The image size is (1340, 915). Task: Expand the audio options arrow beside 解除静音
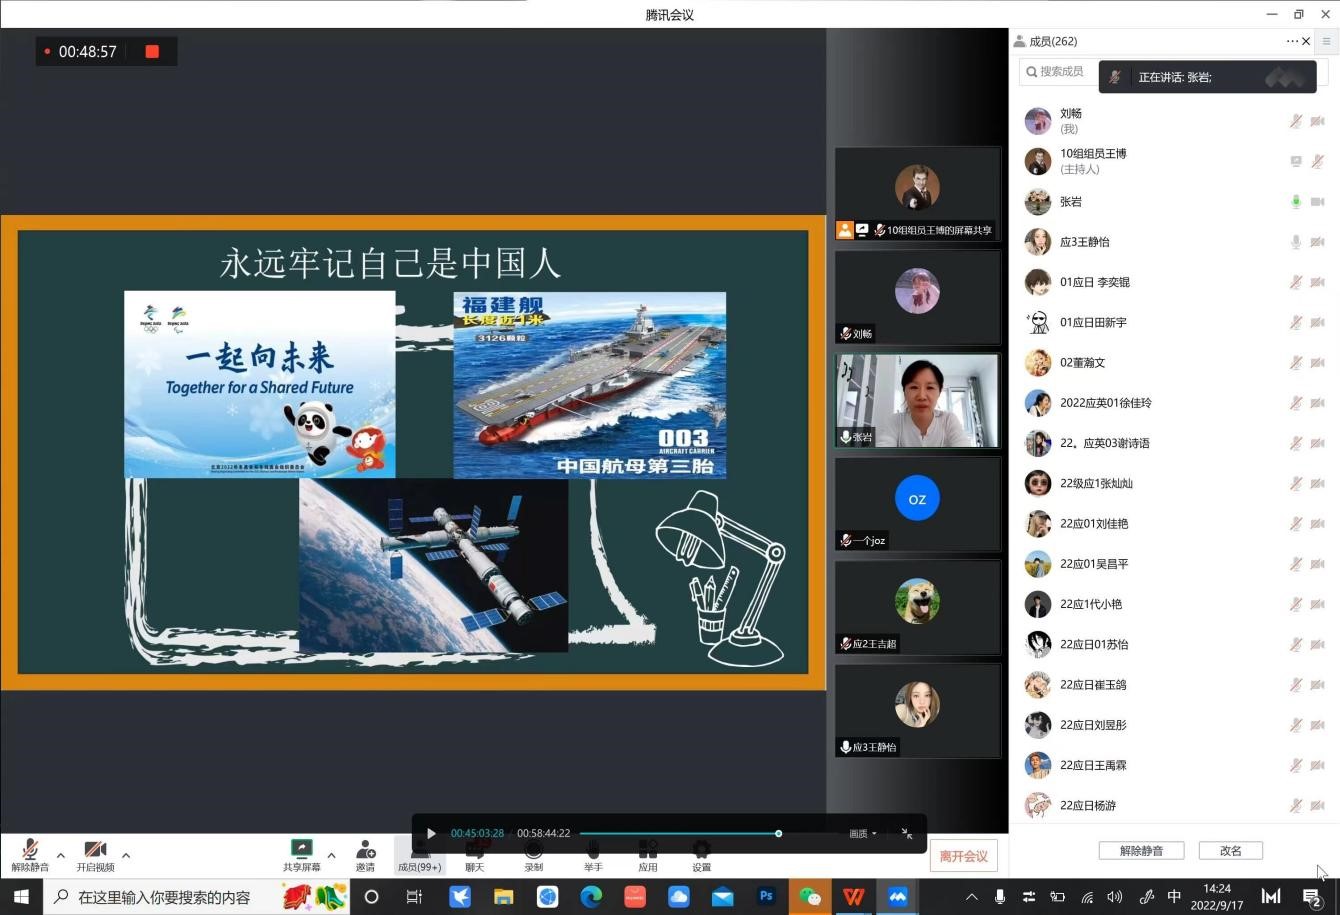[61, 855]
